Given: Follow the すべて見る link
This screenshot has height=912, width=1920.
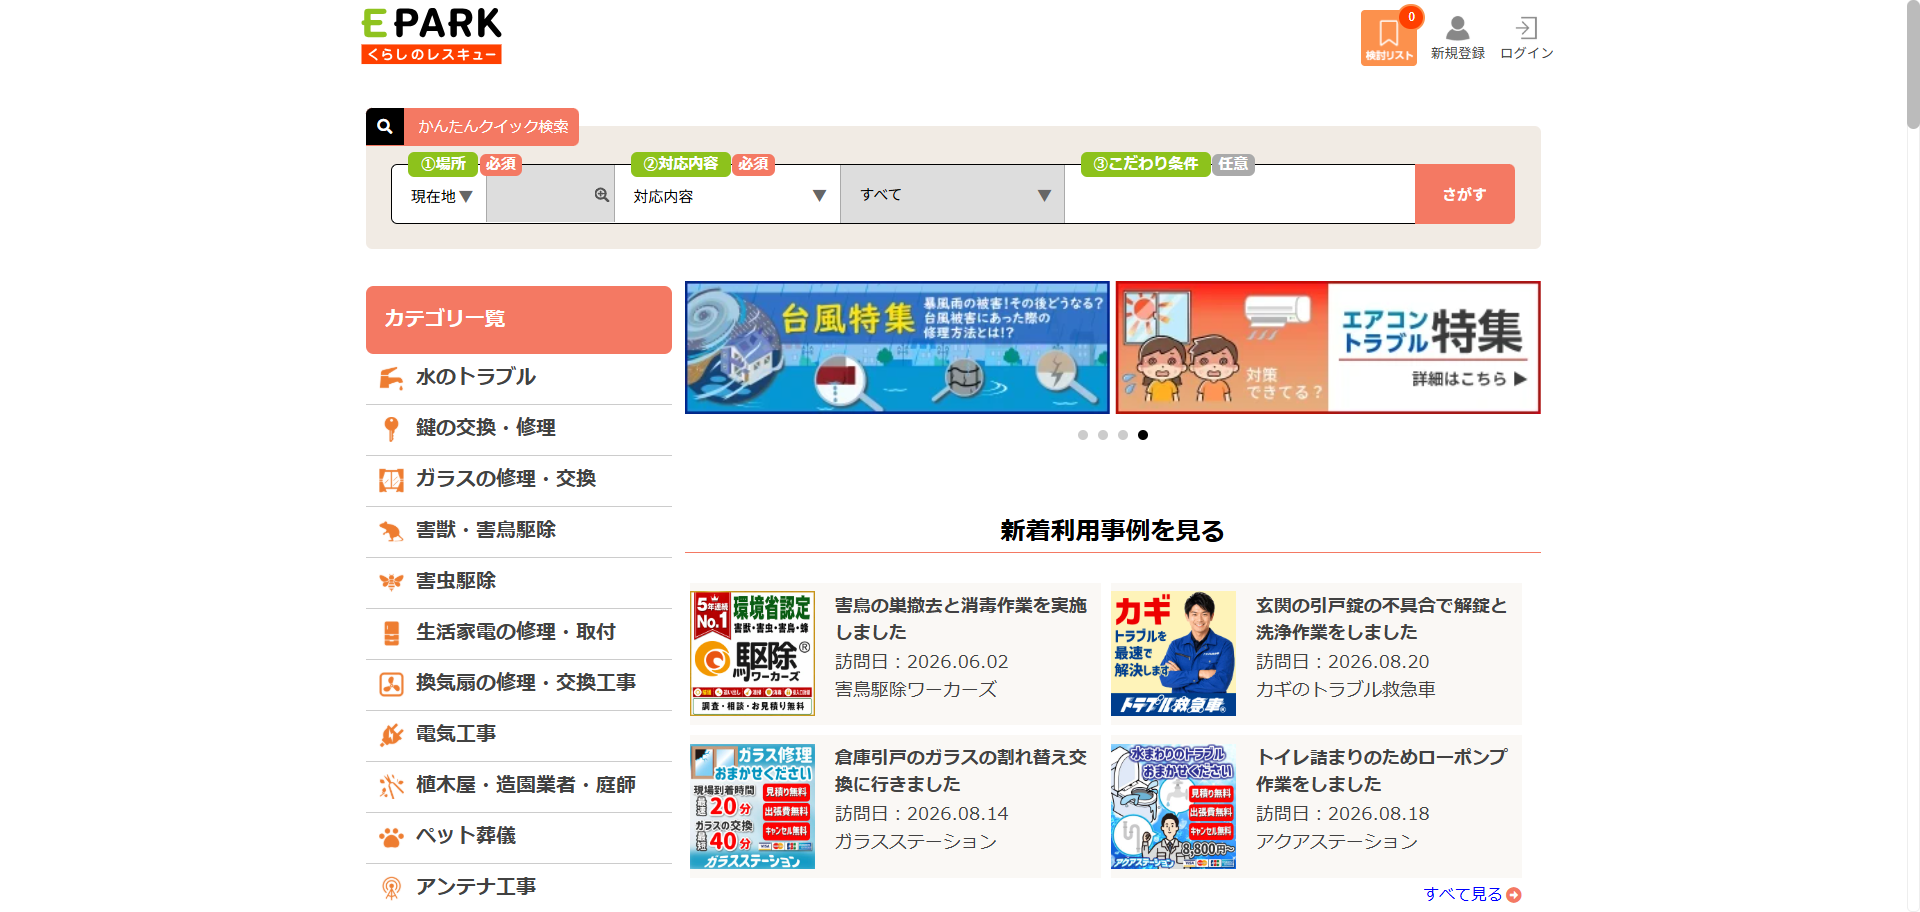Looking at the screenshot, I should tap(1472, 894).
